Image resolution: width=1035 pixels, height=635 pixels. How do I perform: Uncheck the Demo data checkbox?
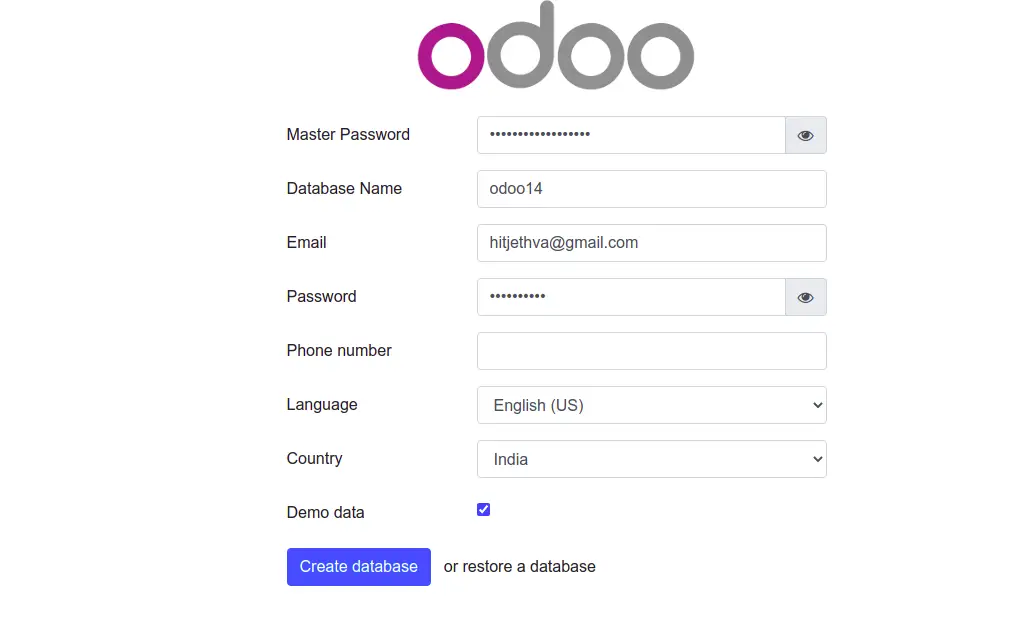pyautogui.click(x=483, y=510)
